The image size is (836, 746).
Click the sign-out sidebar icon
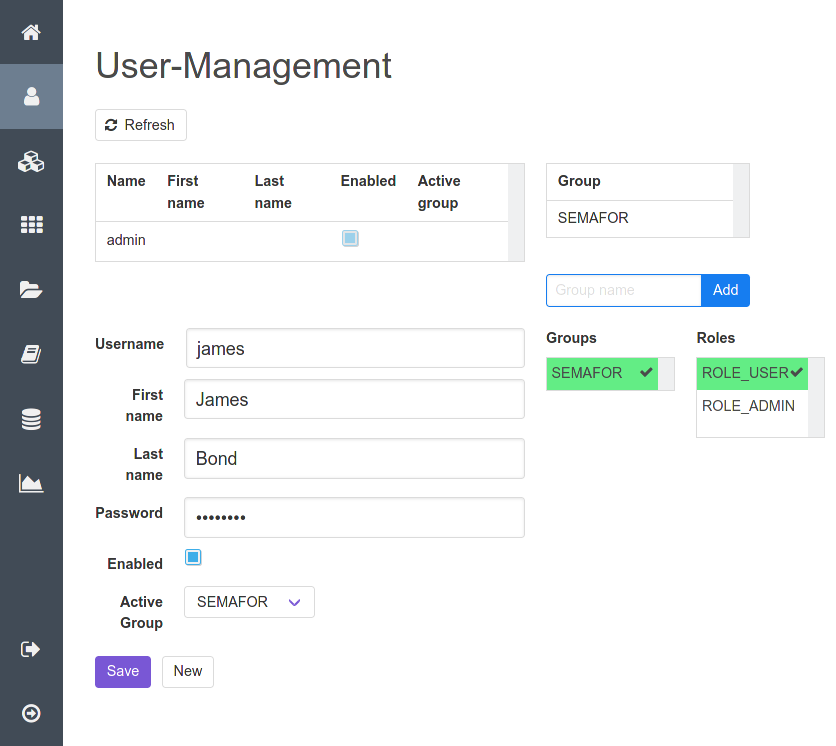(x=30, y=649)
